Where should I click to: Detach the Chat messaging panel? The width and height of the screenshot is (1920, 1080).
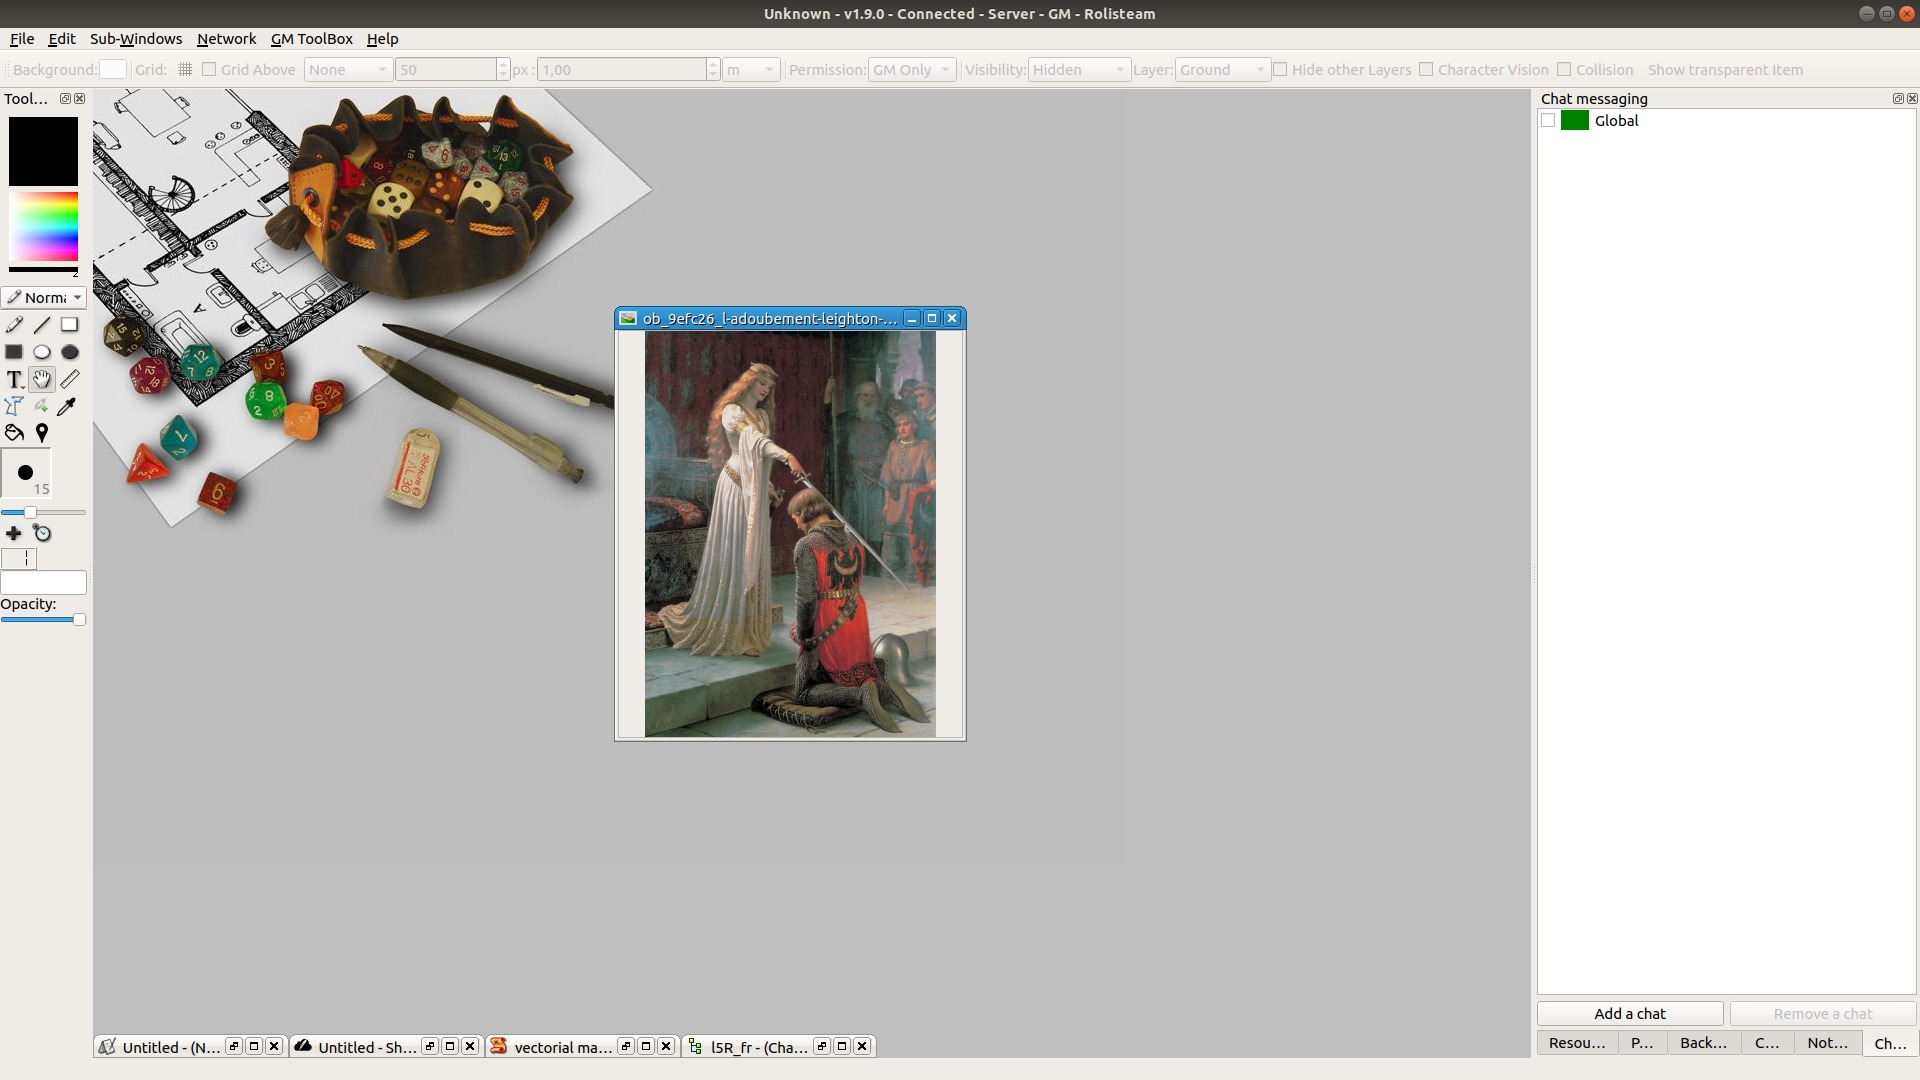(1898, 99)
